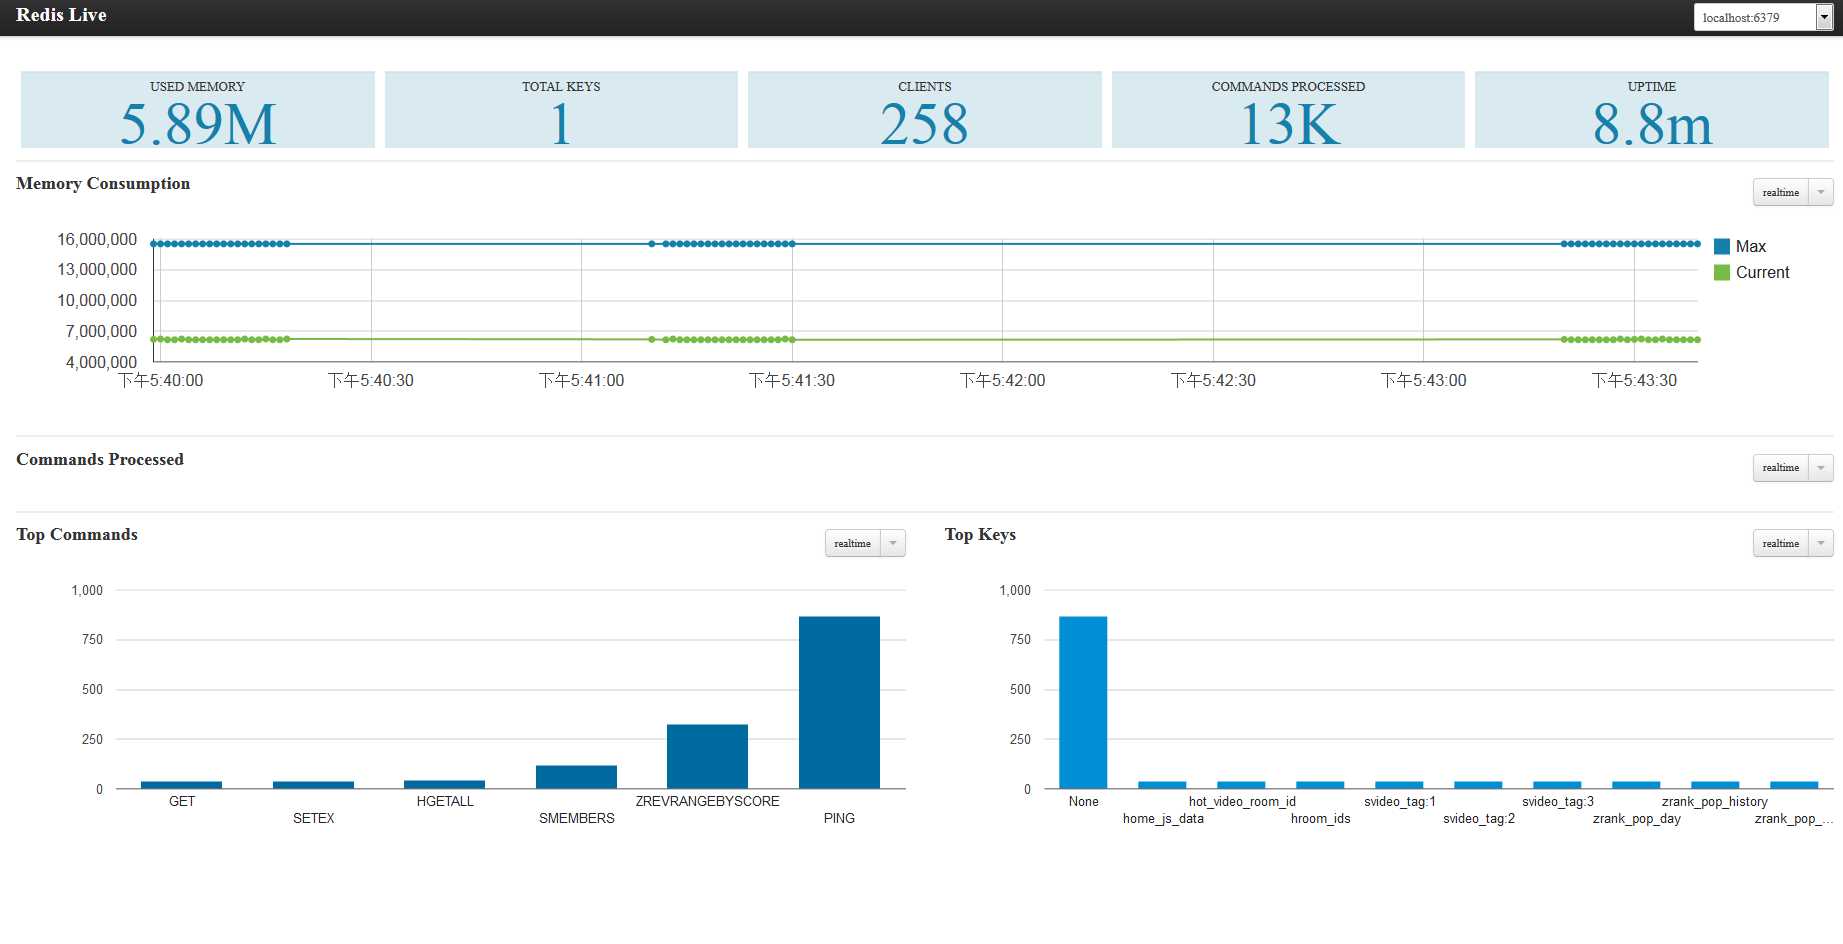Click Top Keys realtime button
Screen dimensions: 1843x944
tap(1780, 543)
